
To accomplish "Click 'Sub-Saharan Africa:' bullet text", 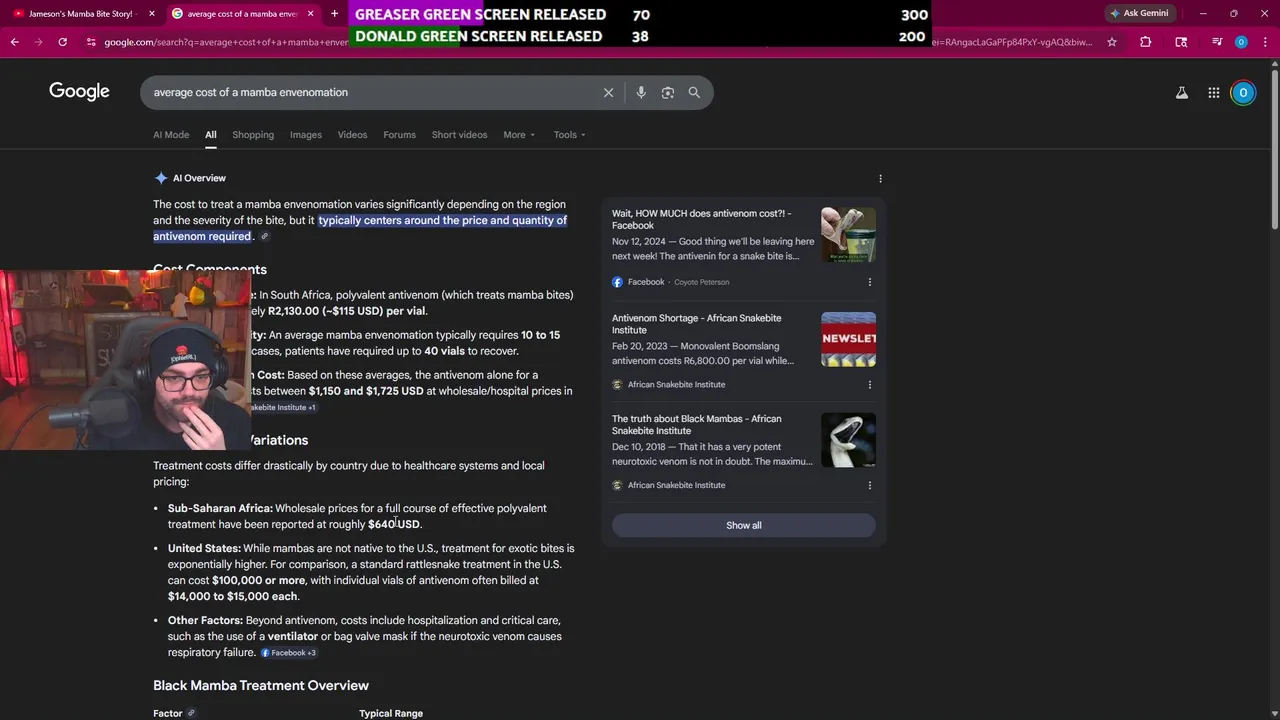I will click(x=220, y=508).
